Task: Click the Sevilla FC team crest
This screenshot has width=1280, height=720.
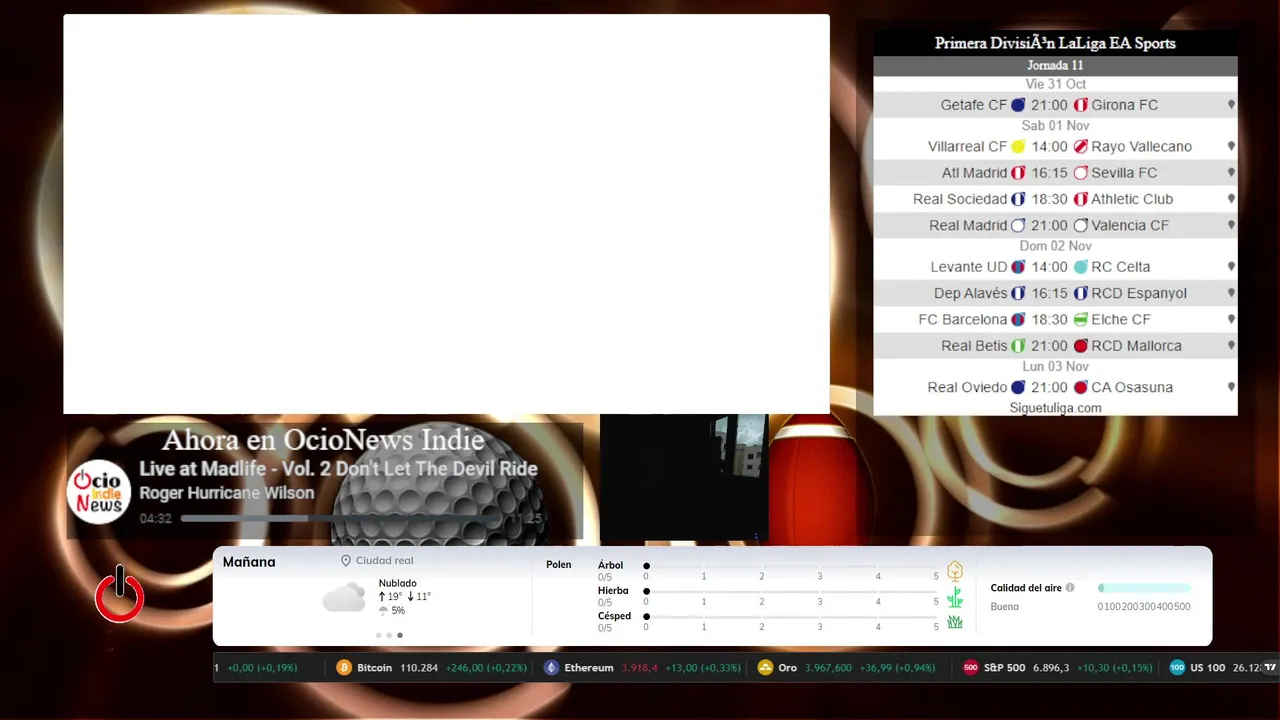Action: click(1080, 173)
